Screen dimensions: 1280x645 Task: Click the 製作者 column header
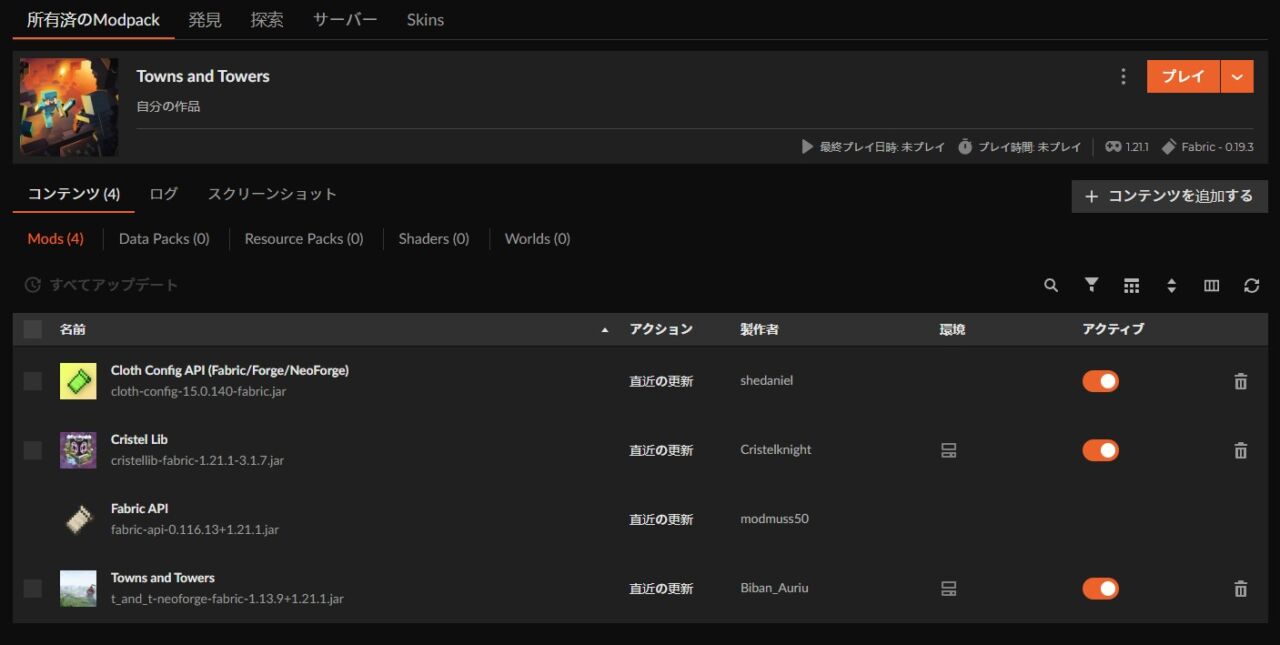tap(759, 329)
